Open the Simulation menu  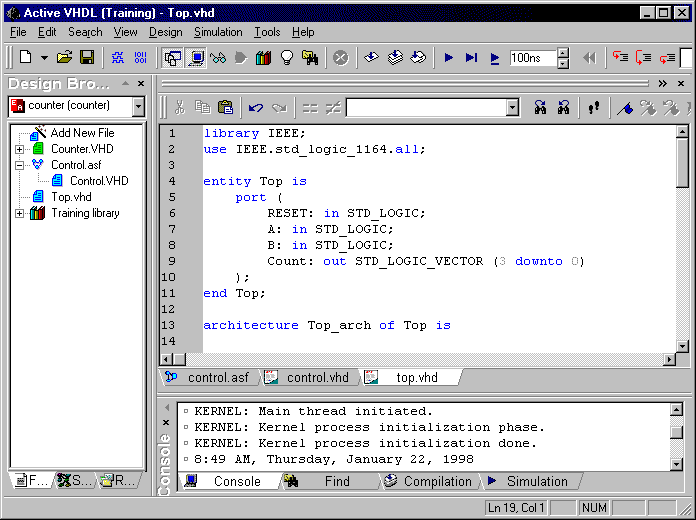(217, 32)
